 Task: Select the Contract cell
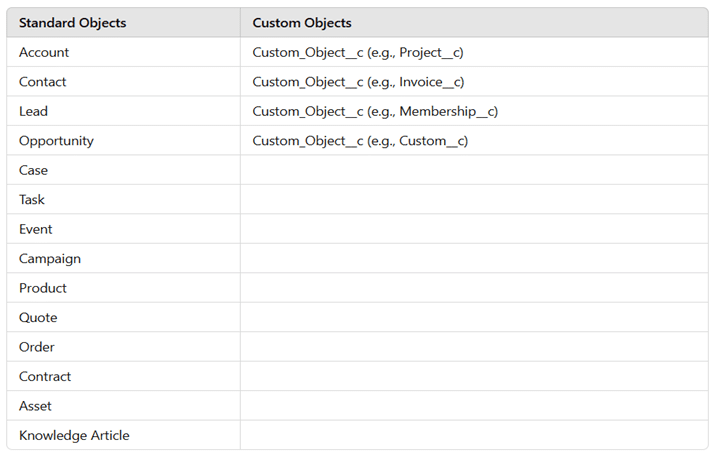tap(45, 377)
